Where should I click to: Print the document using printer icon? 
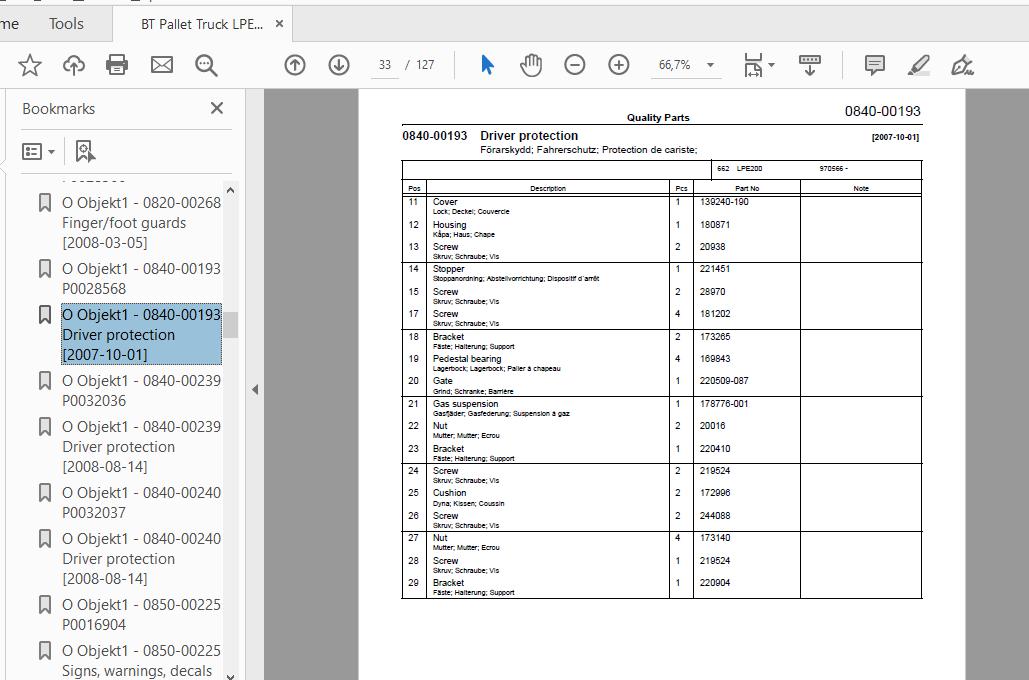[117, 65]
